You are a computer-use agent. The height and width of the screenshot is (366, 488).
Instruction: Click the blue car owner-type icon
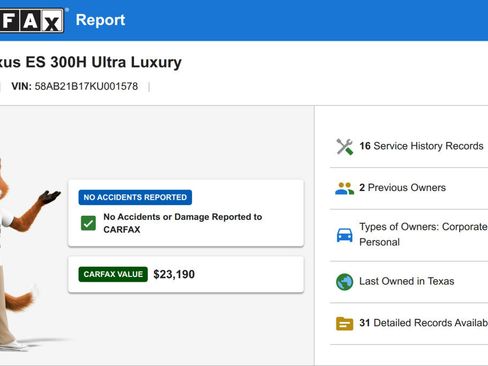coord(344,235)
